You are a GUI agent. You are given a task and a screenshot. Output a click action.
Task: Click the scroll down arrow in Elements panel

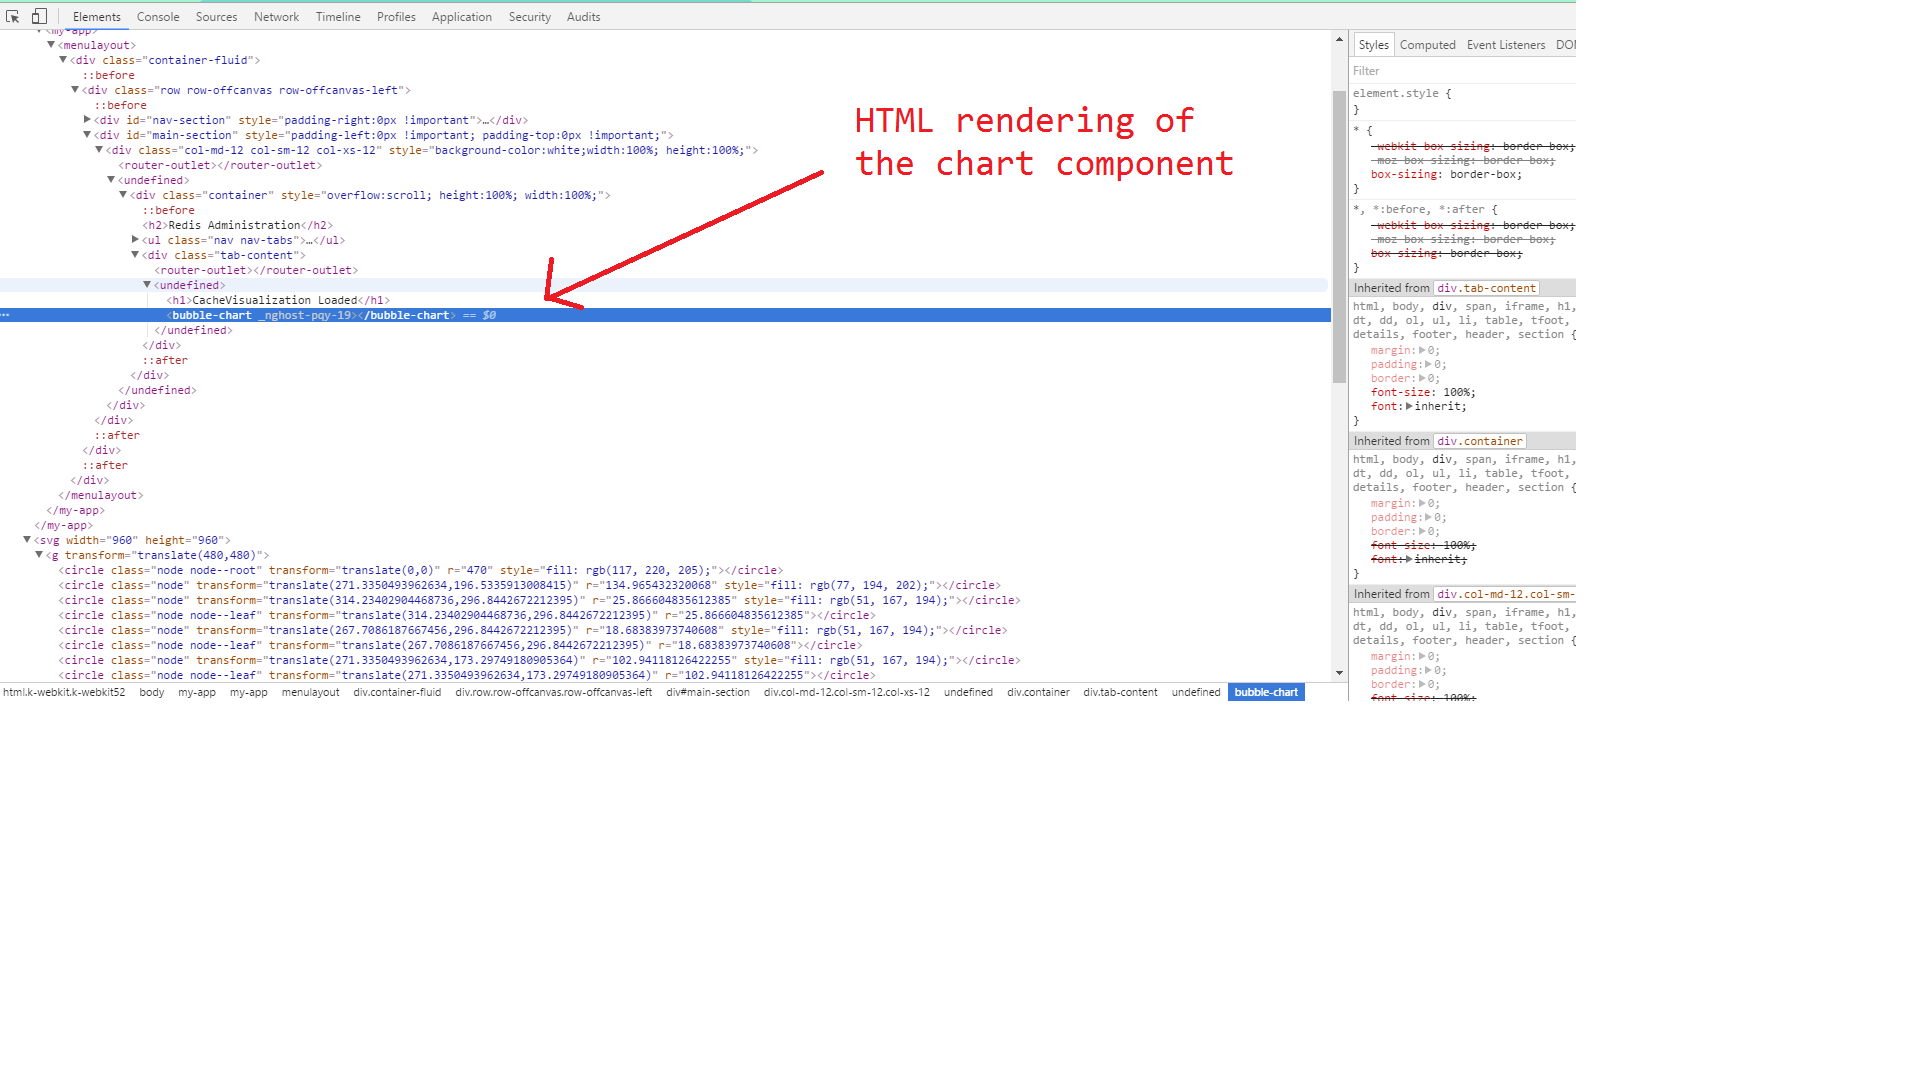pos(1339,673)
